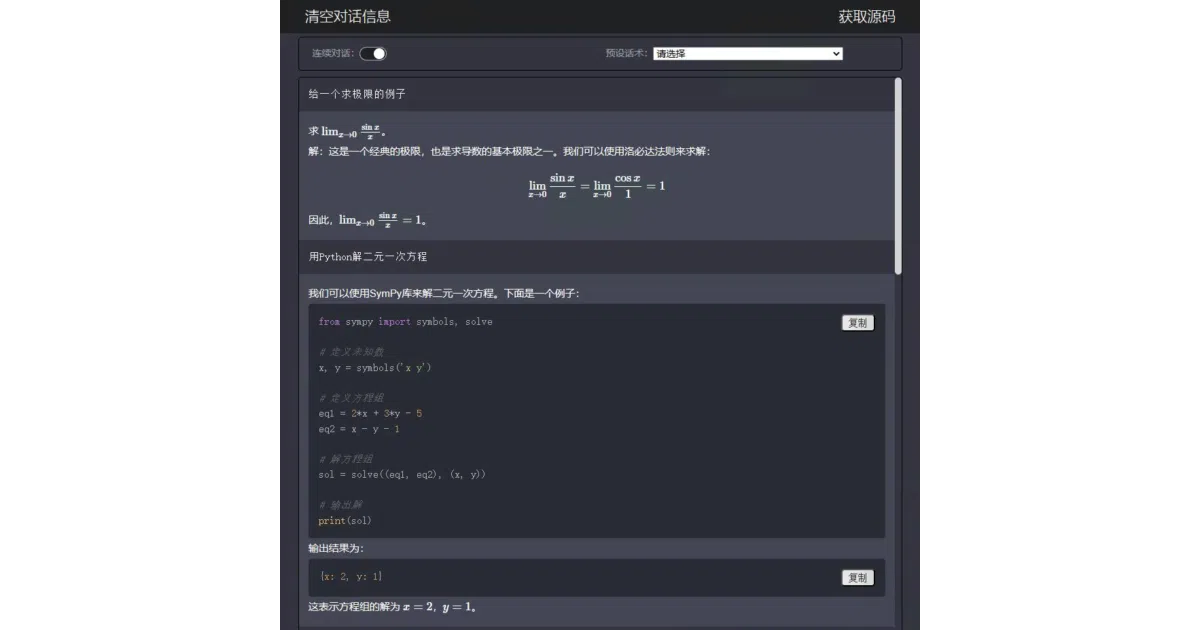Click the code line x, y = symbols('x y')
The width and height of the screenshot is (1200, 630).
(x=375, y=368)
